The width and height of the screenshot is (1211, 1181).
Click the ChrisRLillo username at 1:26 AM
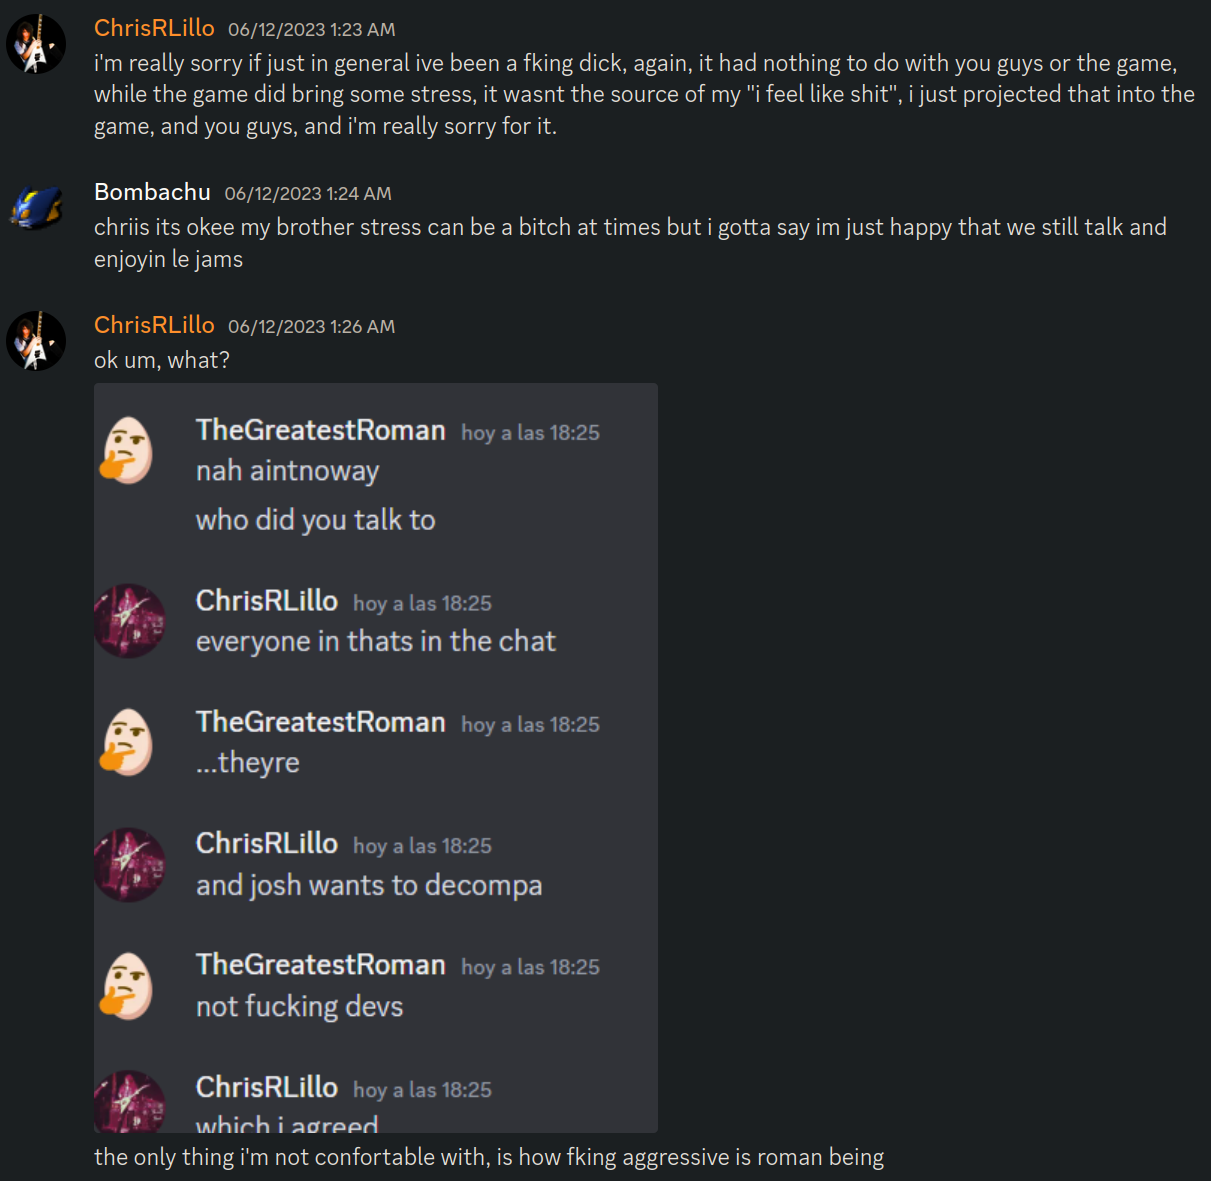pyautogui.click(x=154, y=325)
